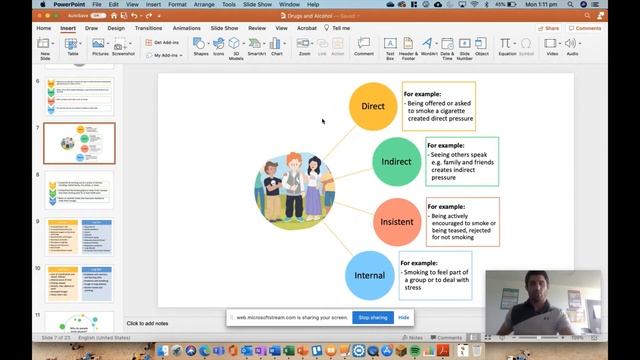Image resolution: width=640 pixels, height=360 pixels.
Task: Open the Review ribbon tab
Action: coord(257,28)
